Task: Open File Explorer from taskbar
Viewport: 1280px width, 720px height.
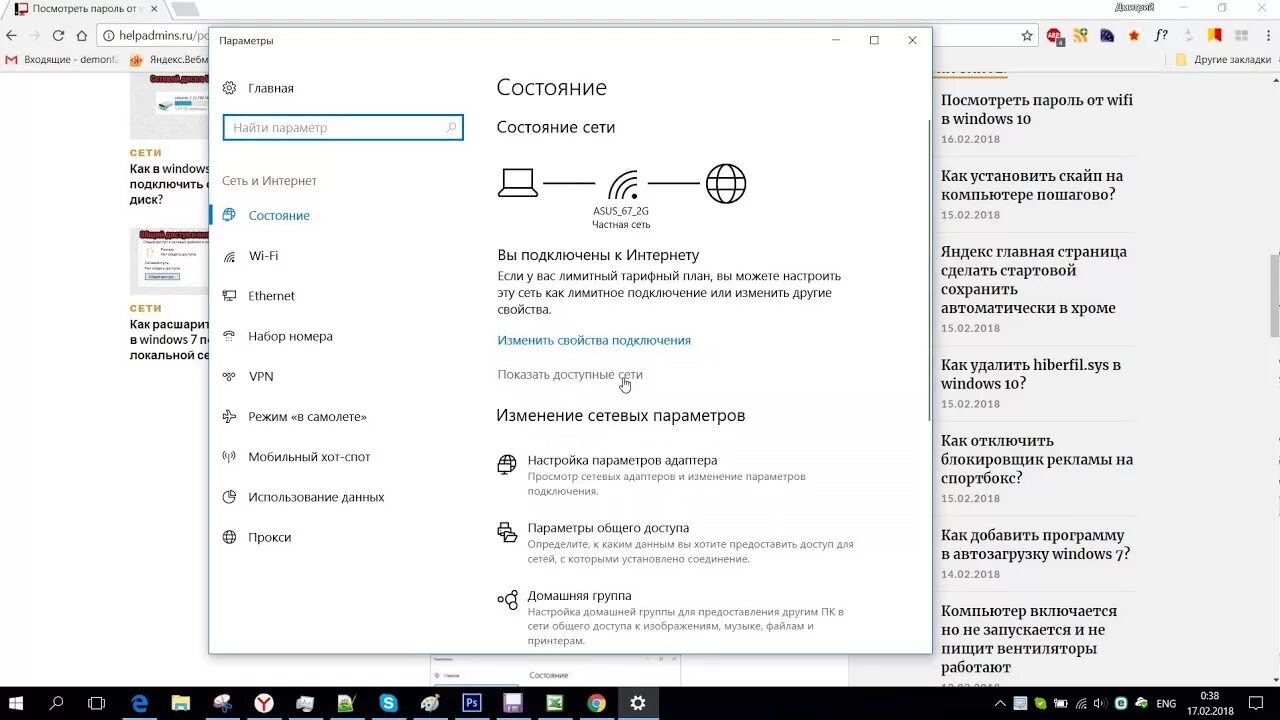Action: tap(180, 703)
